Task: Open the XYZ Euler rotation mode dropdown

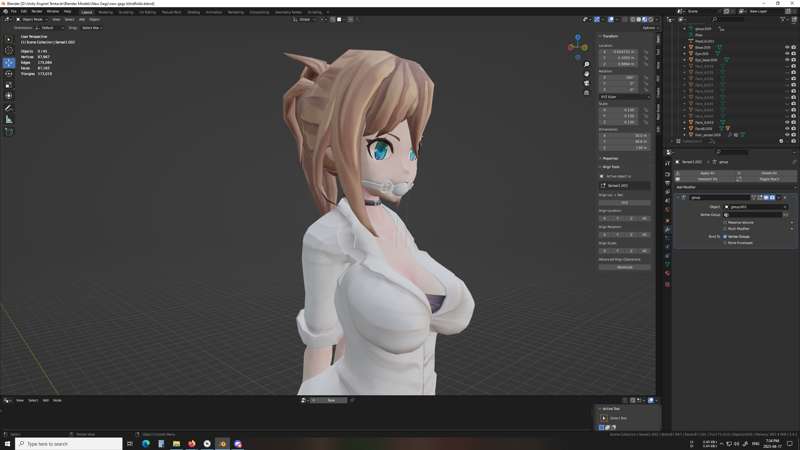Action: click(x=624, y=97)
